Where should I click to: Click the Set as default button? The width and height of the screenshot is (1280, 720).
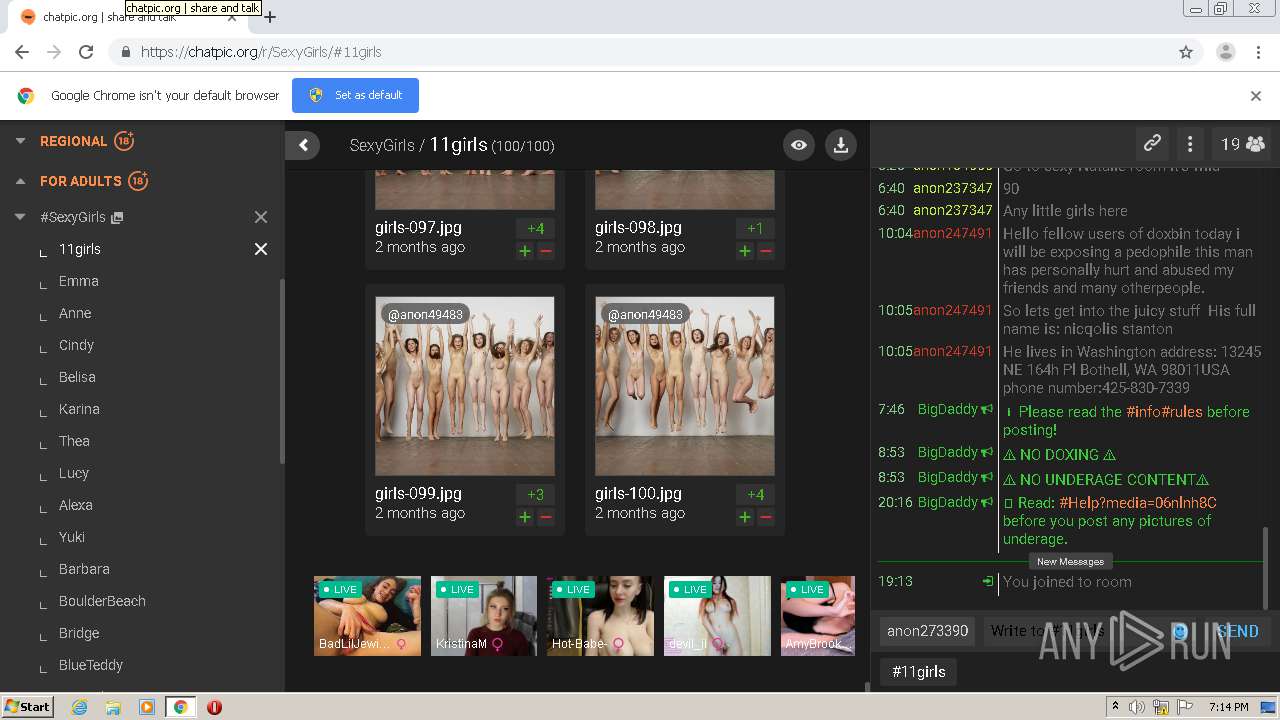click(x=355, y=95)
